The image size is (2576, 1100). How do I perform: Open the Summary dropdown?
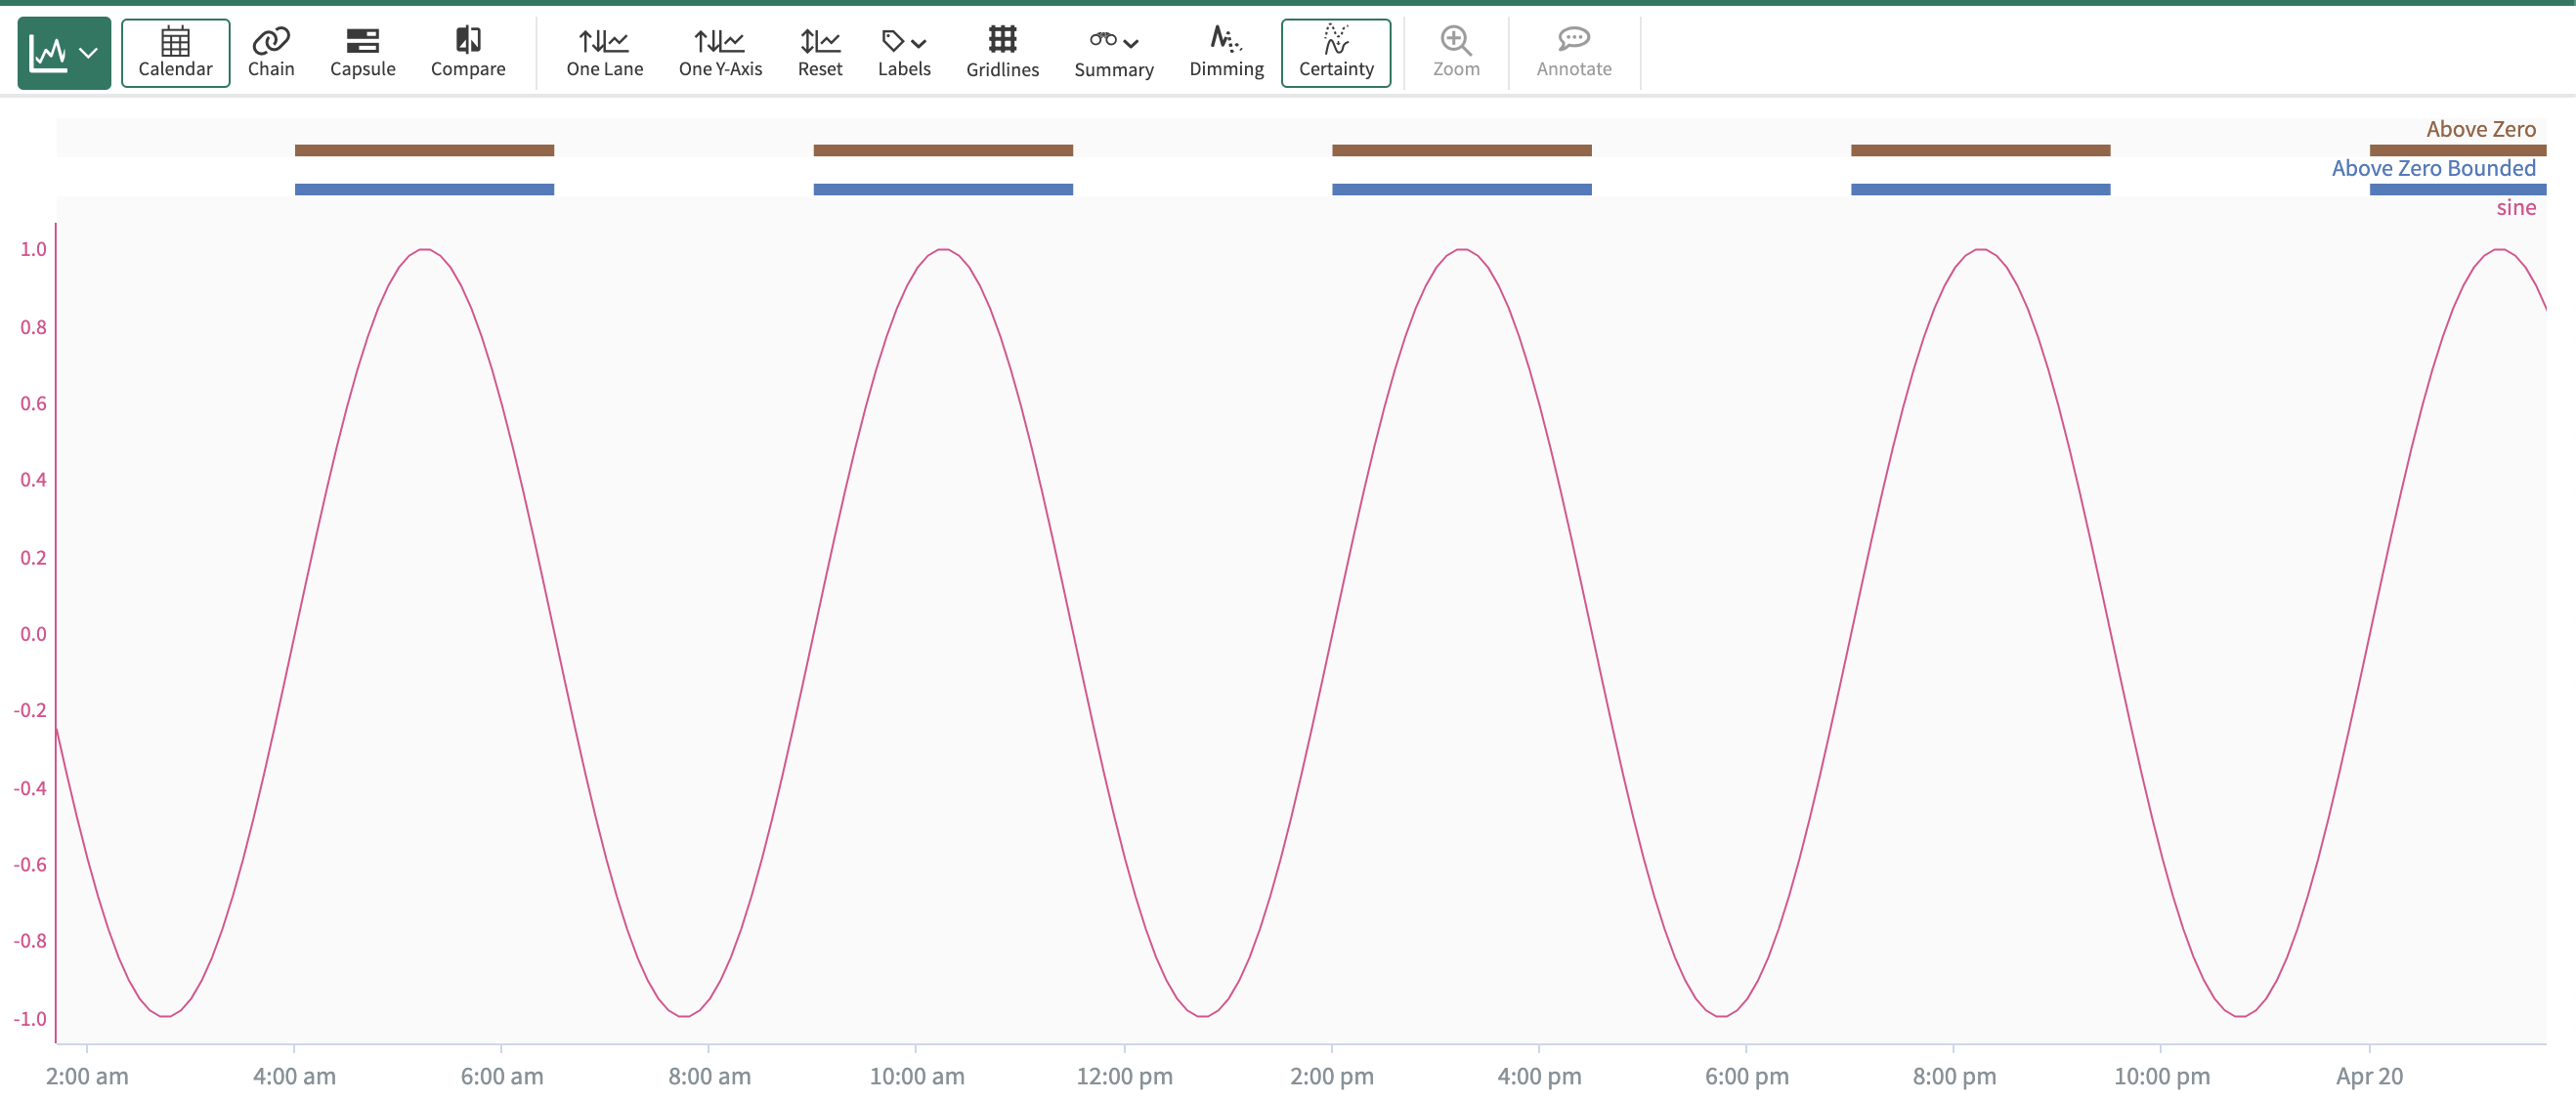(1114, 53)
